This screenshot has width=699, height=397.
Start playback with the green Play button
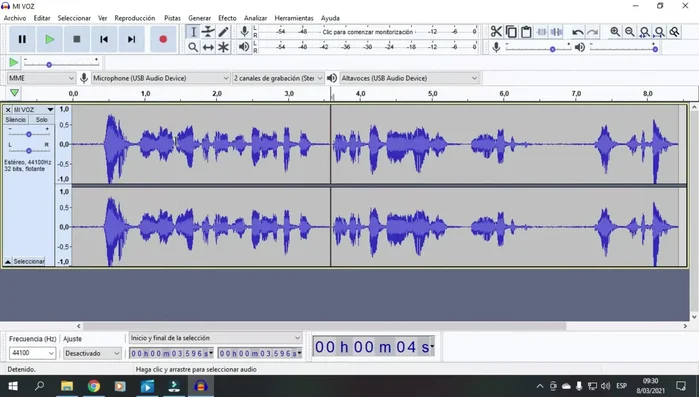pos(49,39)
